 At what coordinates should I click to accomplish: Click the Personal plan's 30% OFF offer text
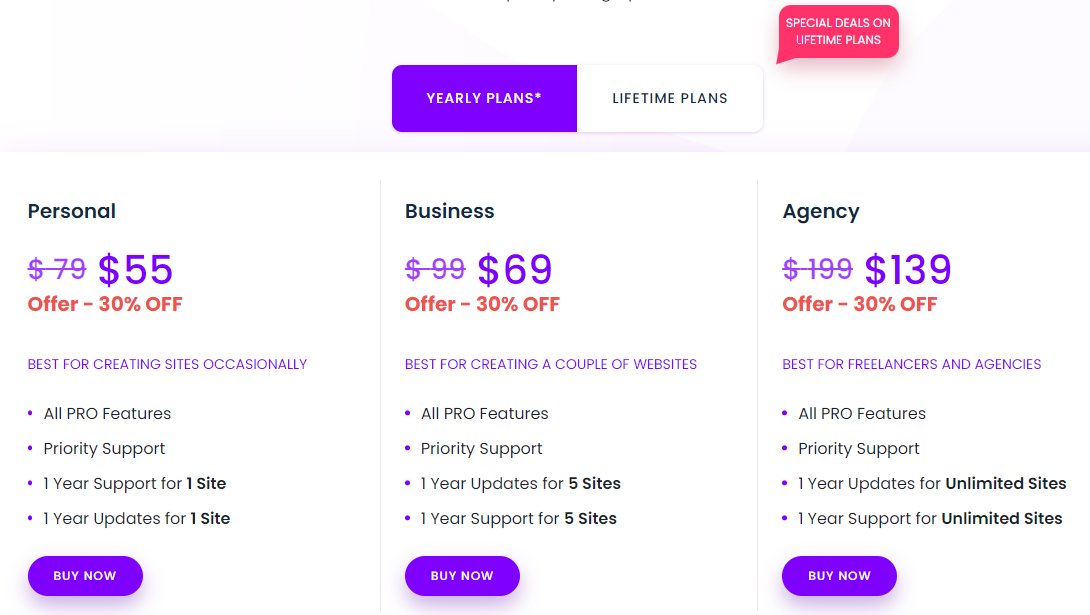pyautogui.click(x=105, y=304)
